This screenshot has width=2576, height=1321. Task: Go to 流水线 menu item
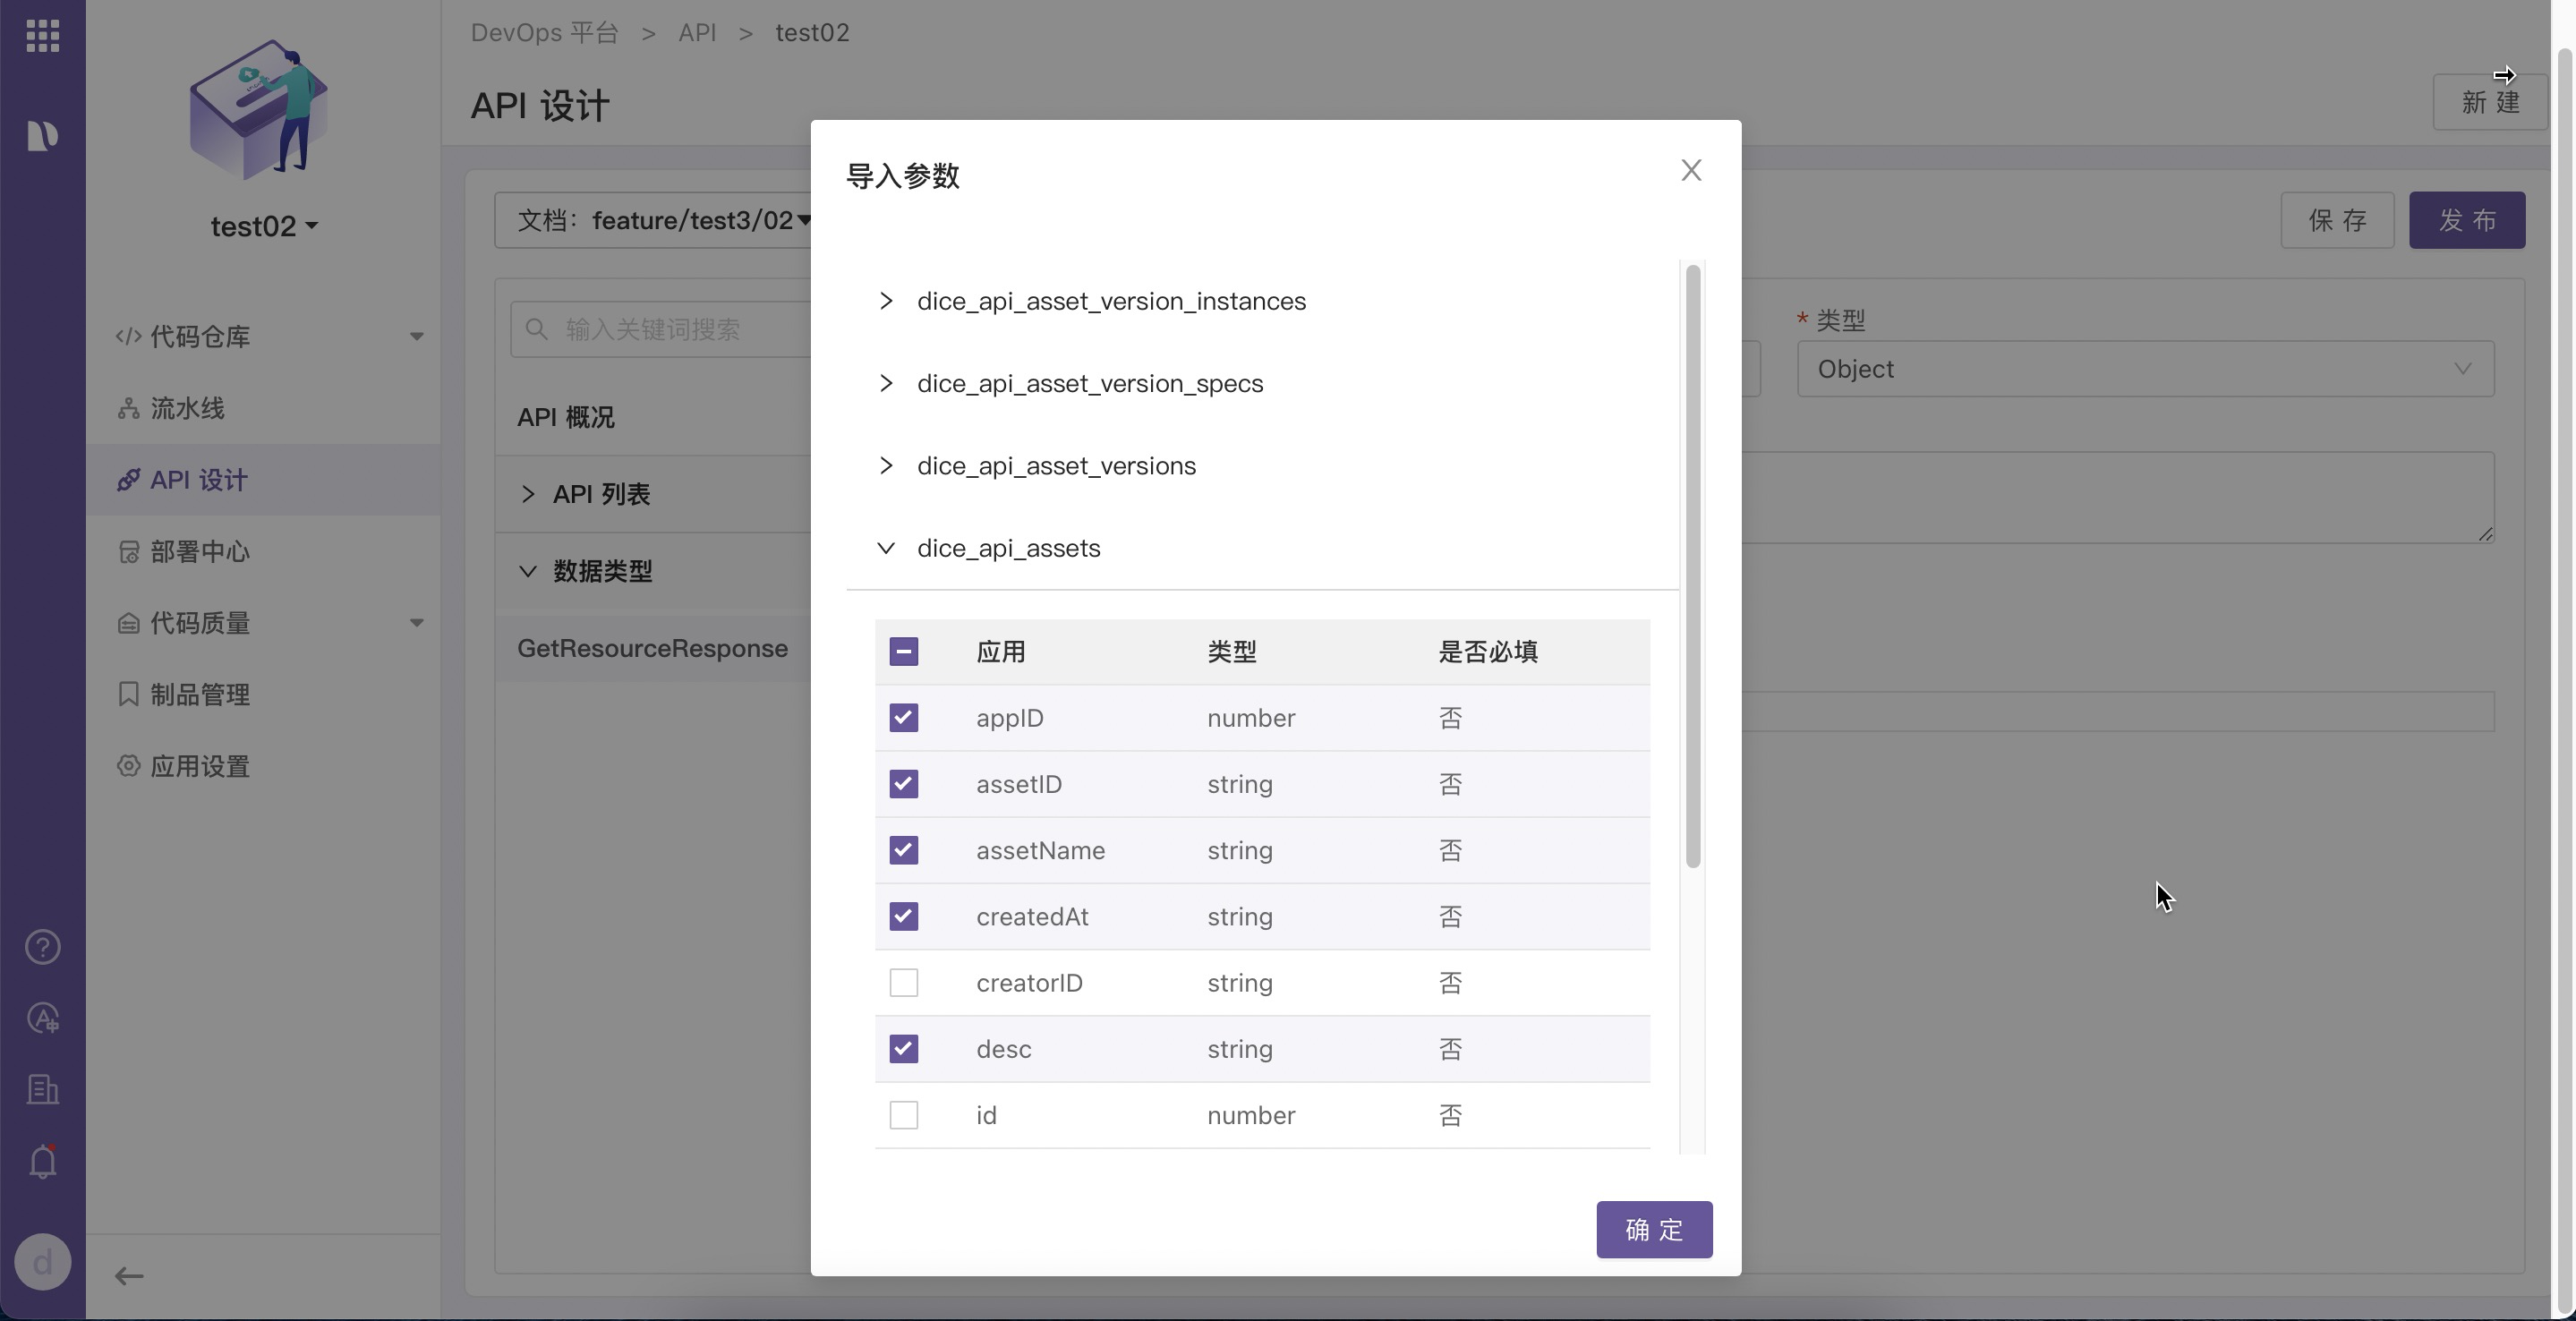tap(187, 408)
